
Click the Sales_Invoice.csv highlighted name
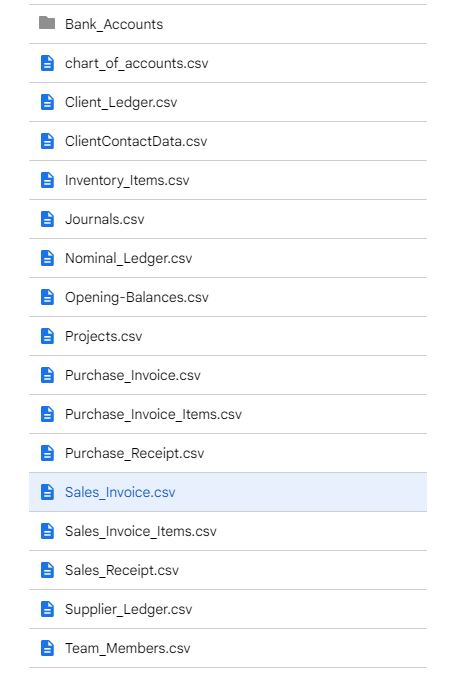(x=120, y=492)
